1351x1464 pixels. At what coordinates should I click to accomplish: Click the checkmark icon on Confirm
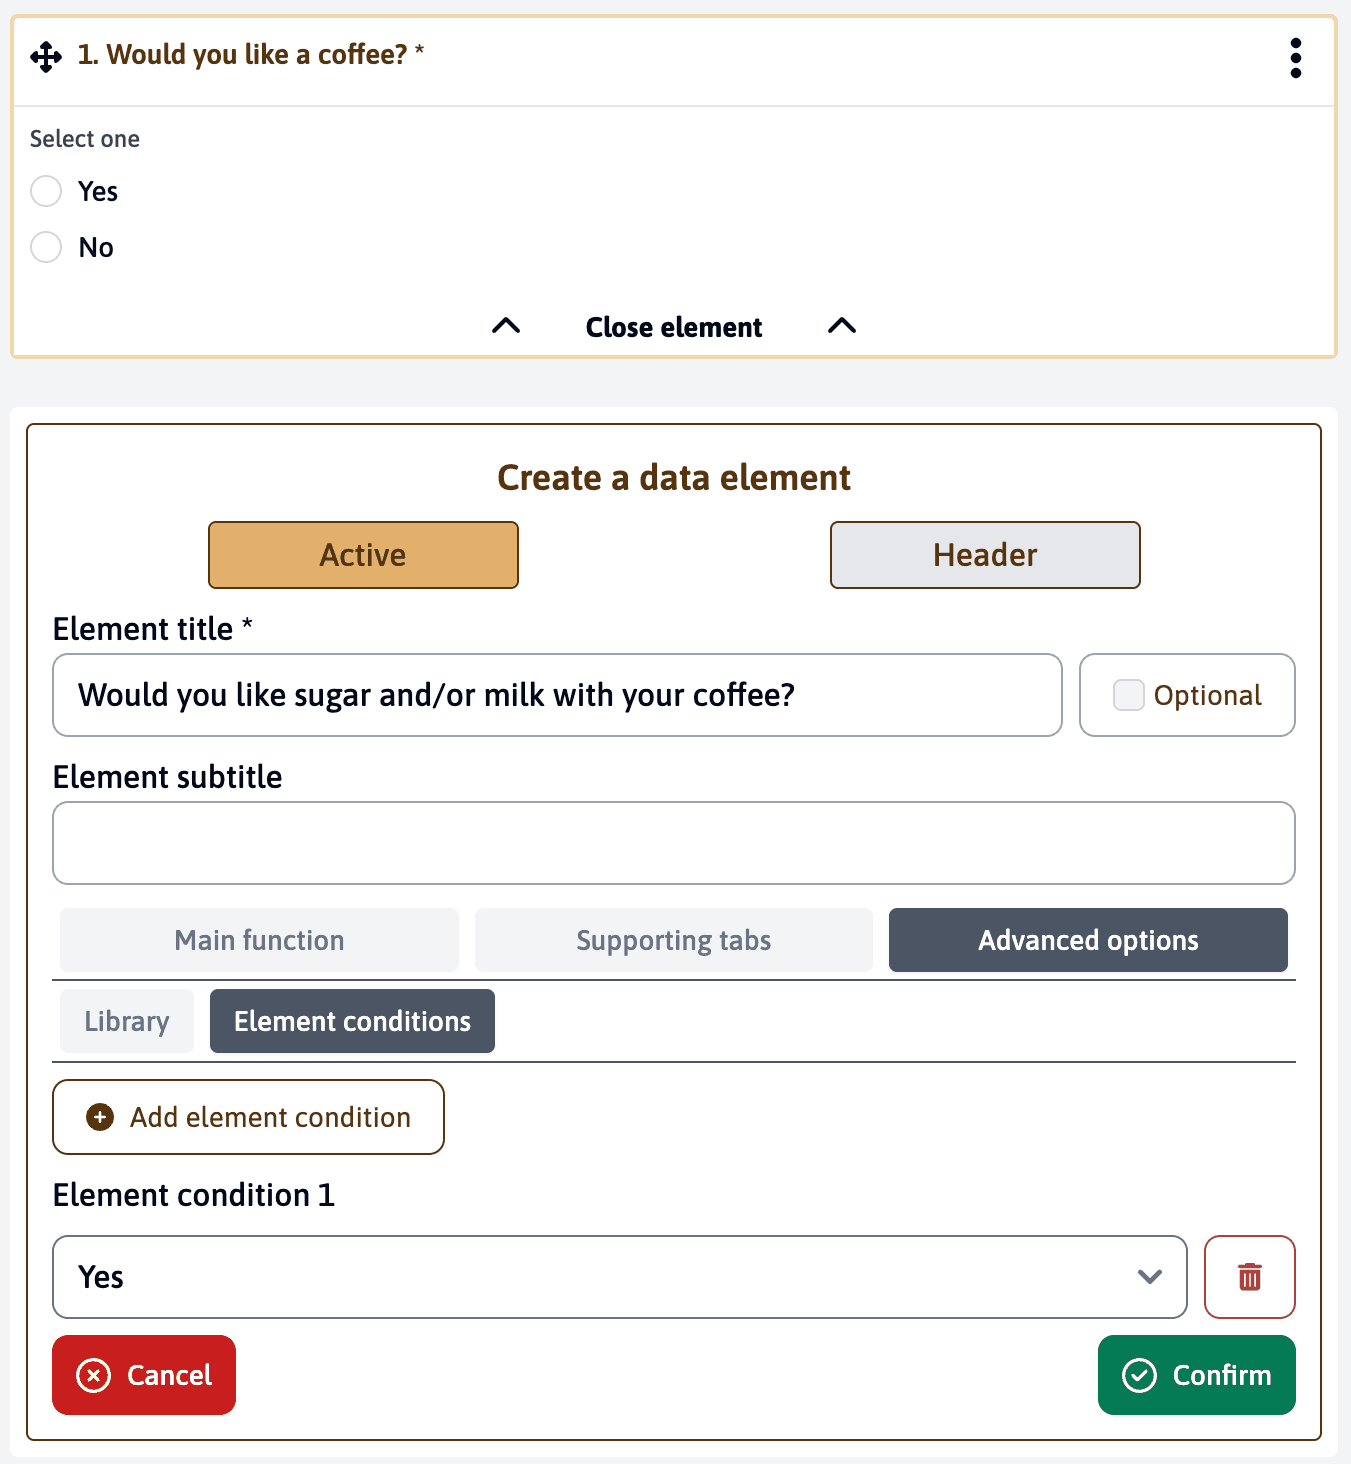coord(1139,1376)
